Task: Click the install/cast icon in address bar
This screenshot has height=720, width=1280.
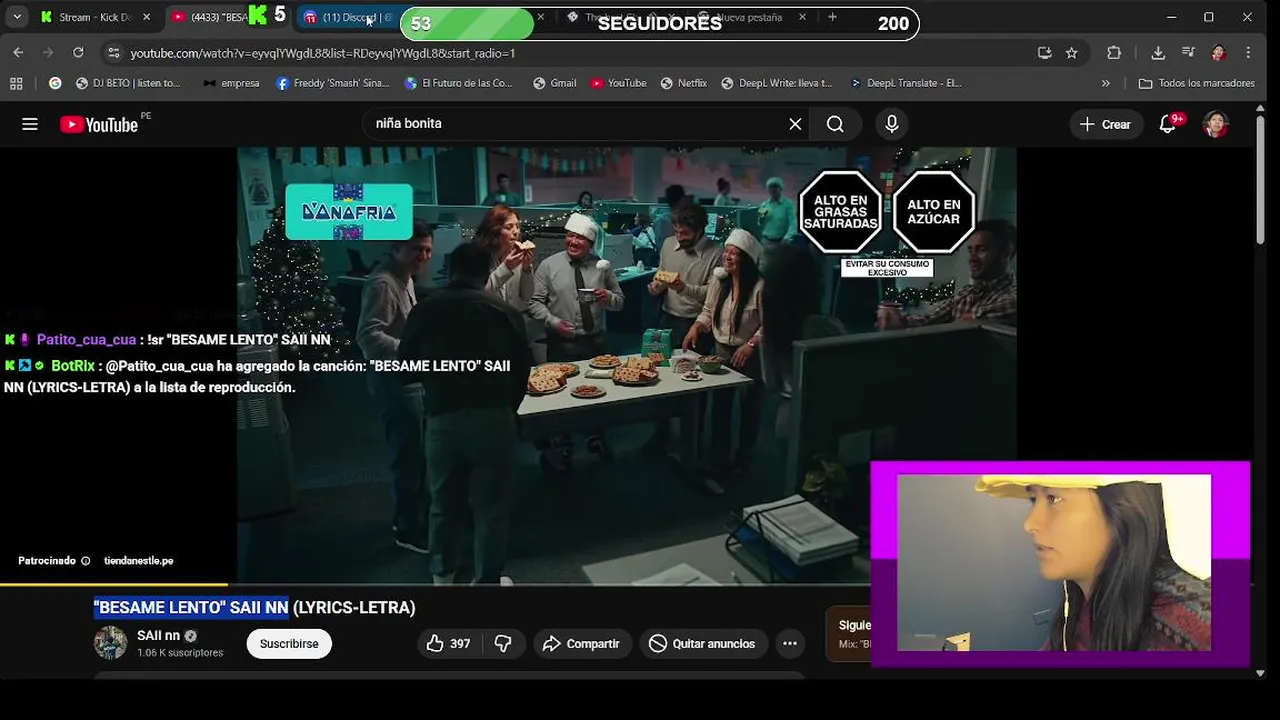Action: [1044, 53]
